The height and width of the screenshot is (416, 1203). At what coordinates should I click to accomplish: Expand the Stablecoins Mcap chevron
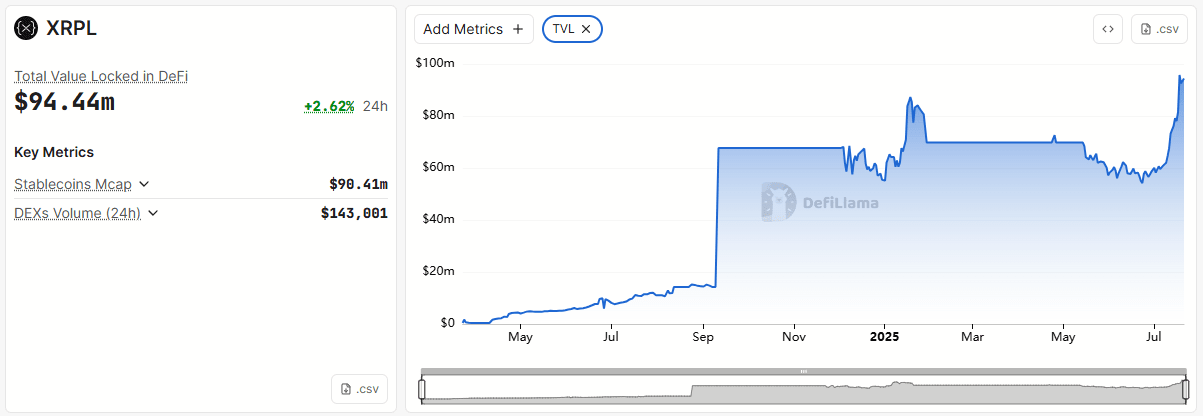click(144, 184)
